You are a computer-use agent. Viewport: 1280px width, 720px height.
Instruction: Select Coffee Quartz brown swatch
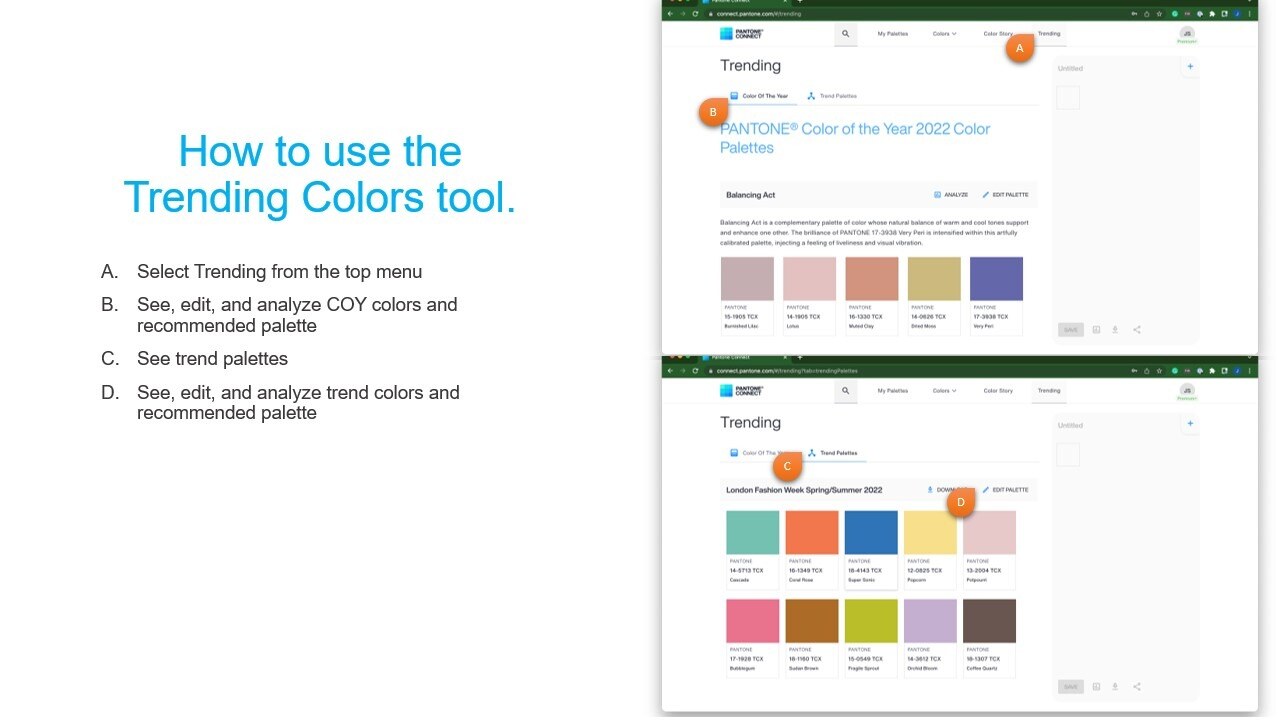pos(989,621)
